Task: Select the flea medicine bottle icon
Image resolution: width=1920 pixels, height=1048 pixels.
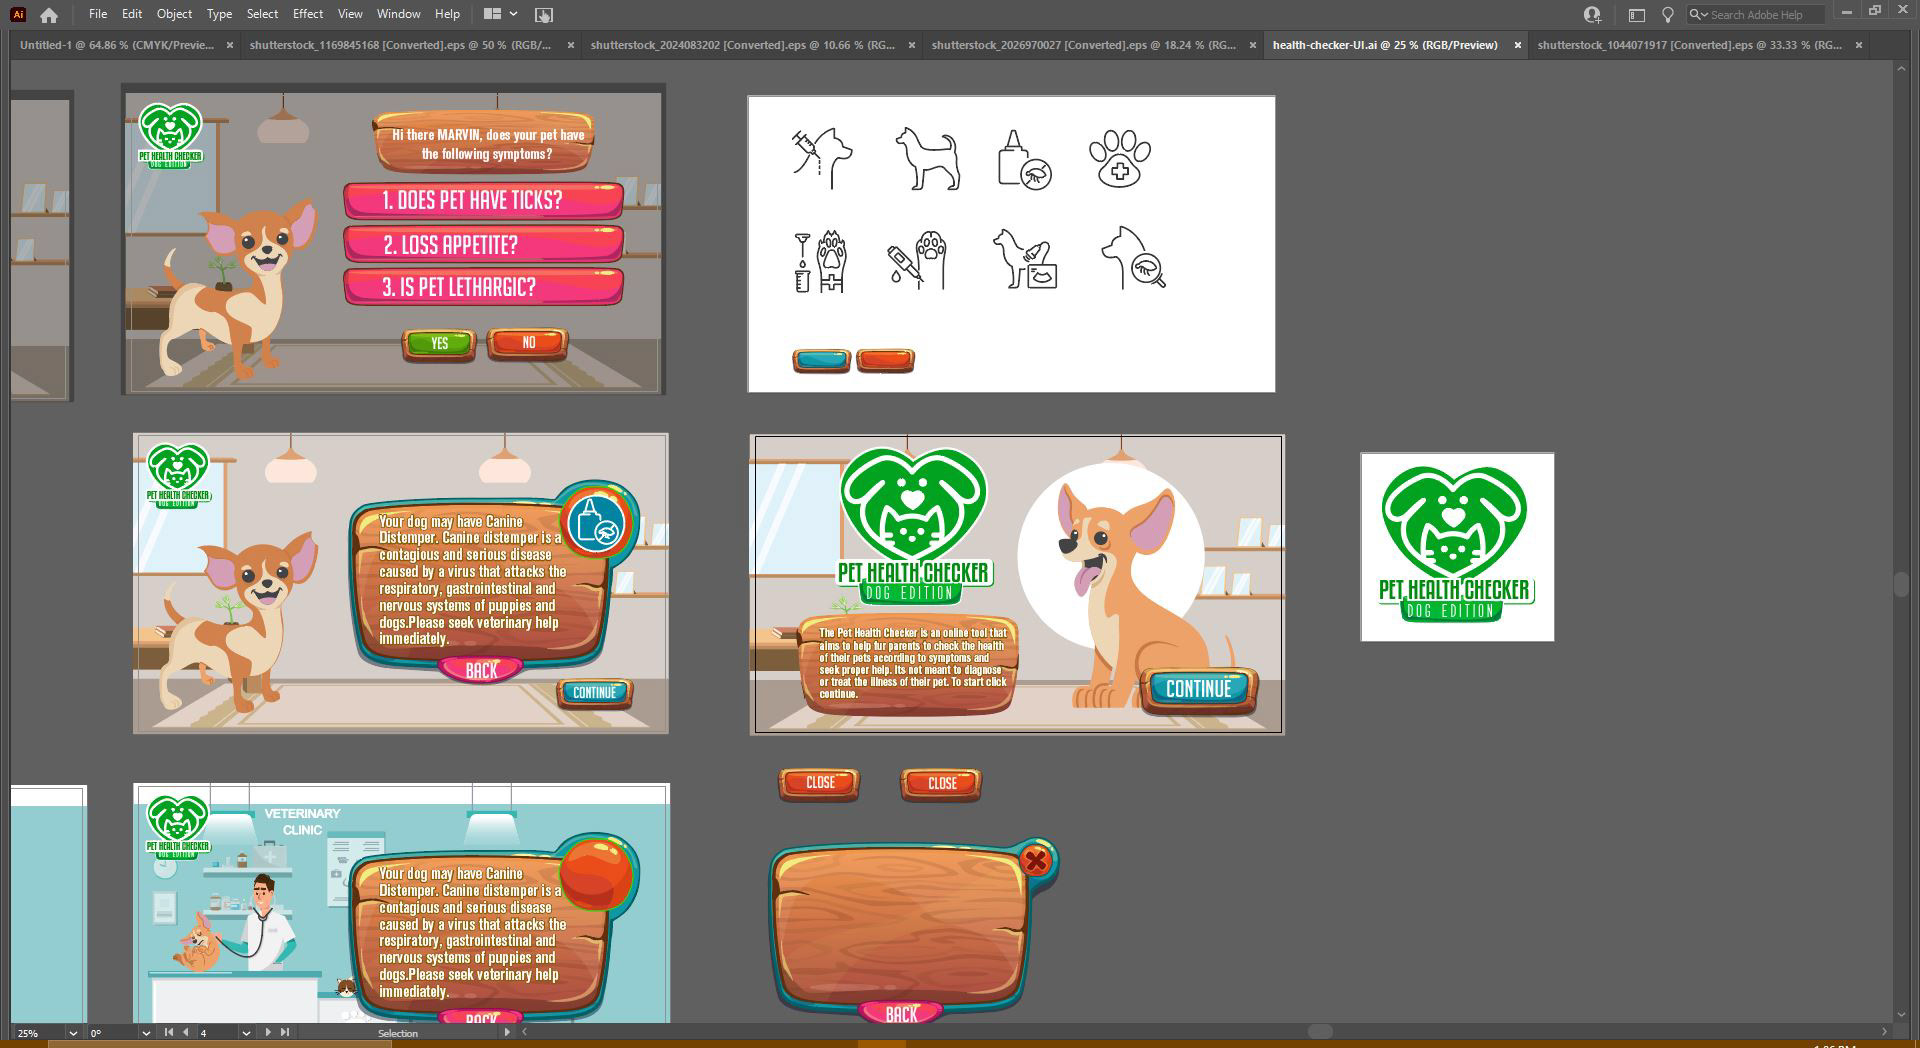Action: click(1024, 159)
